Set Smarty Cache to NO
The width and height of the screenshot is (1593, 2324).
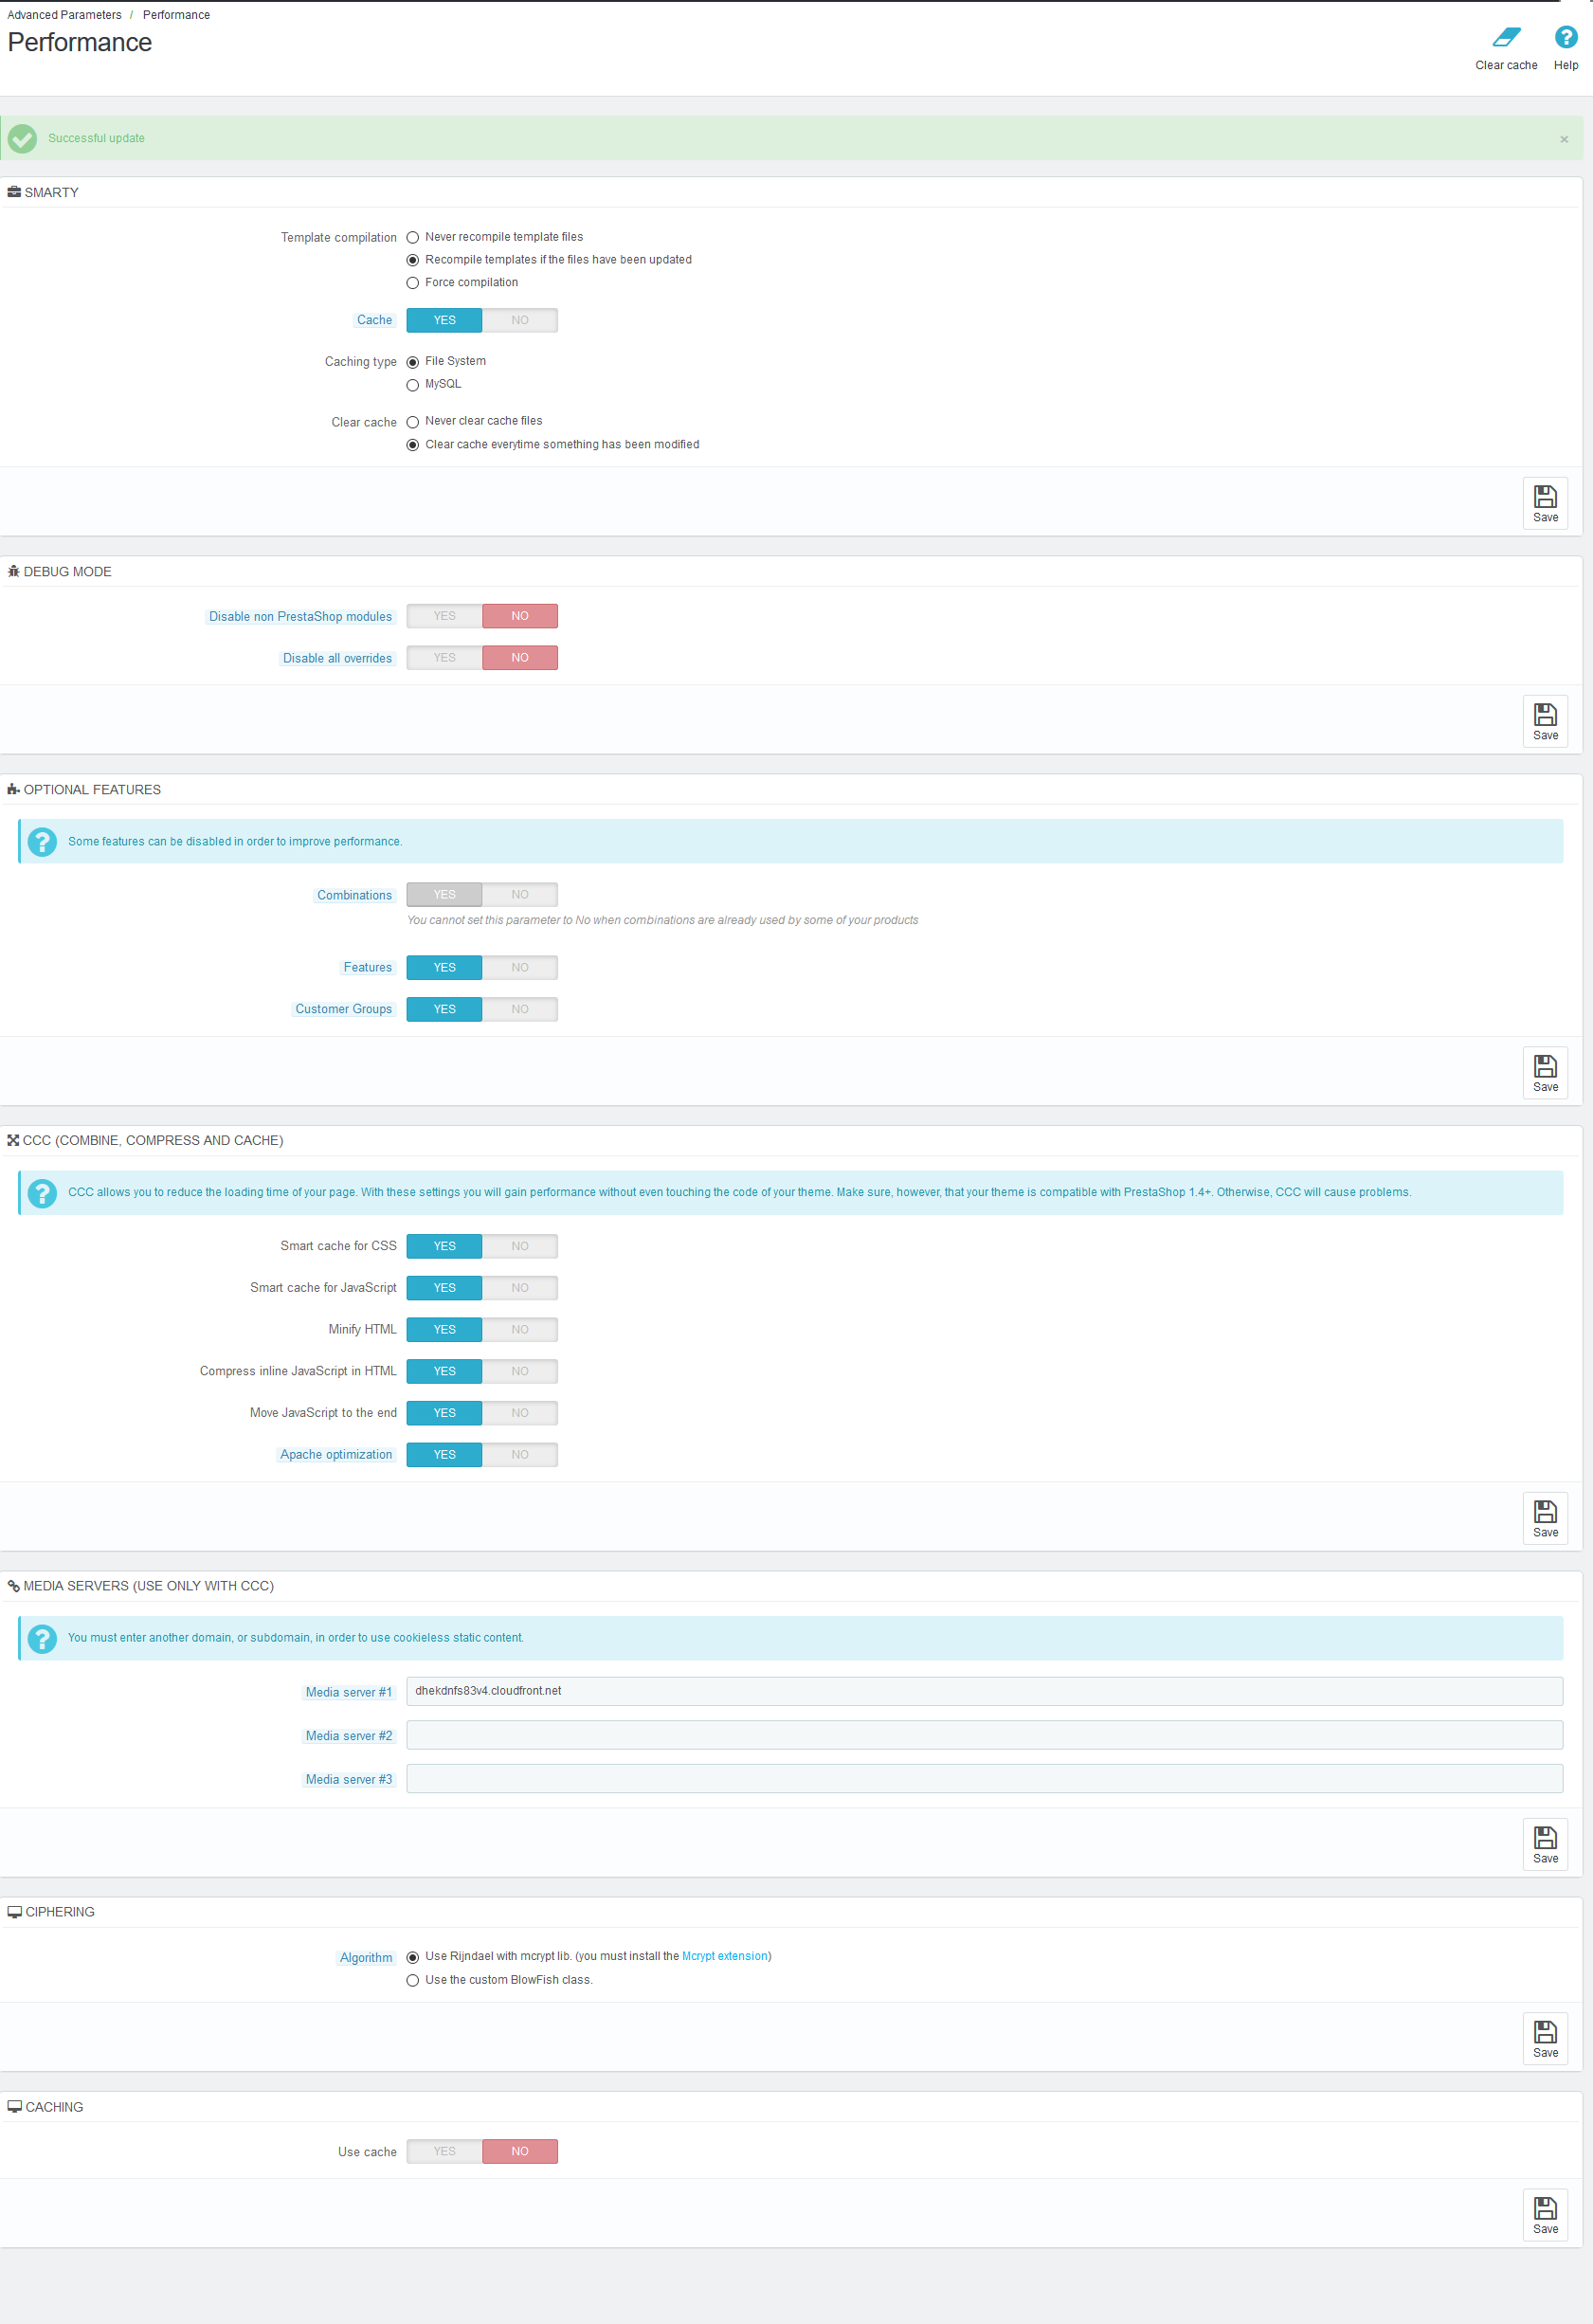[x=520, y=320]
